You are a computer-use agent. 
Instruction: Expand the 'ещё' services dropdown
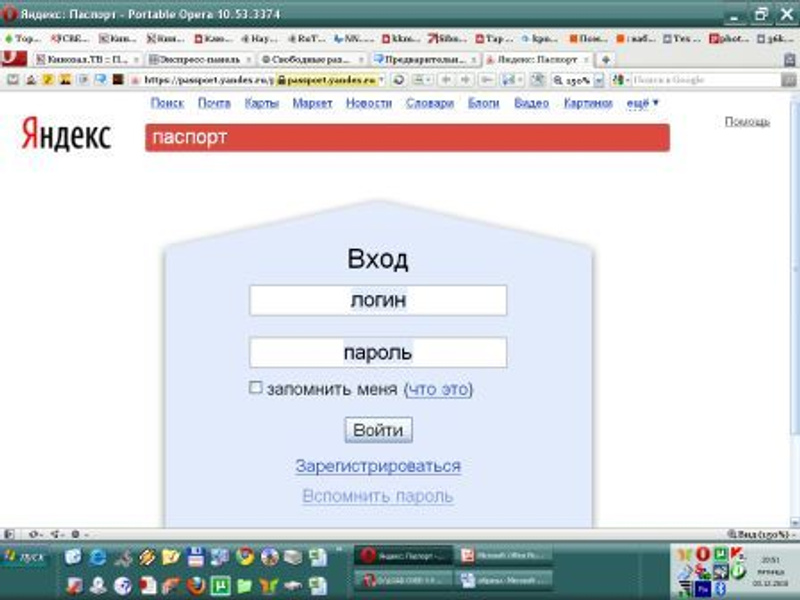tap(640, 103)
